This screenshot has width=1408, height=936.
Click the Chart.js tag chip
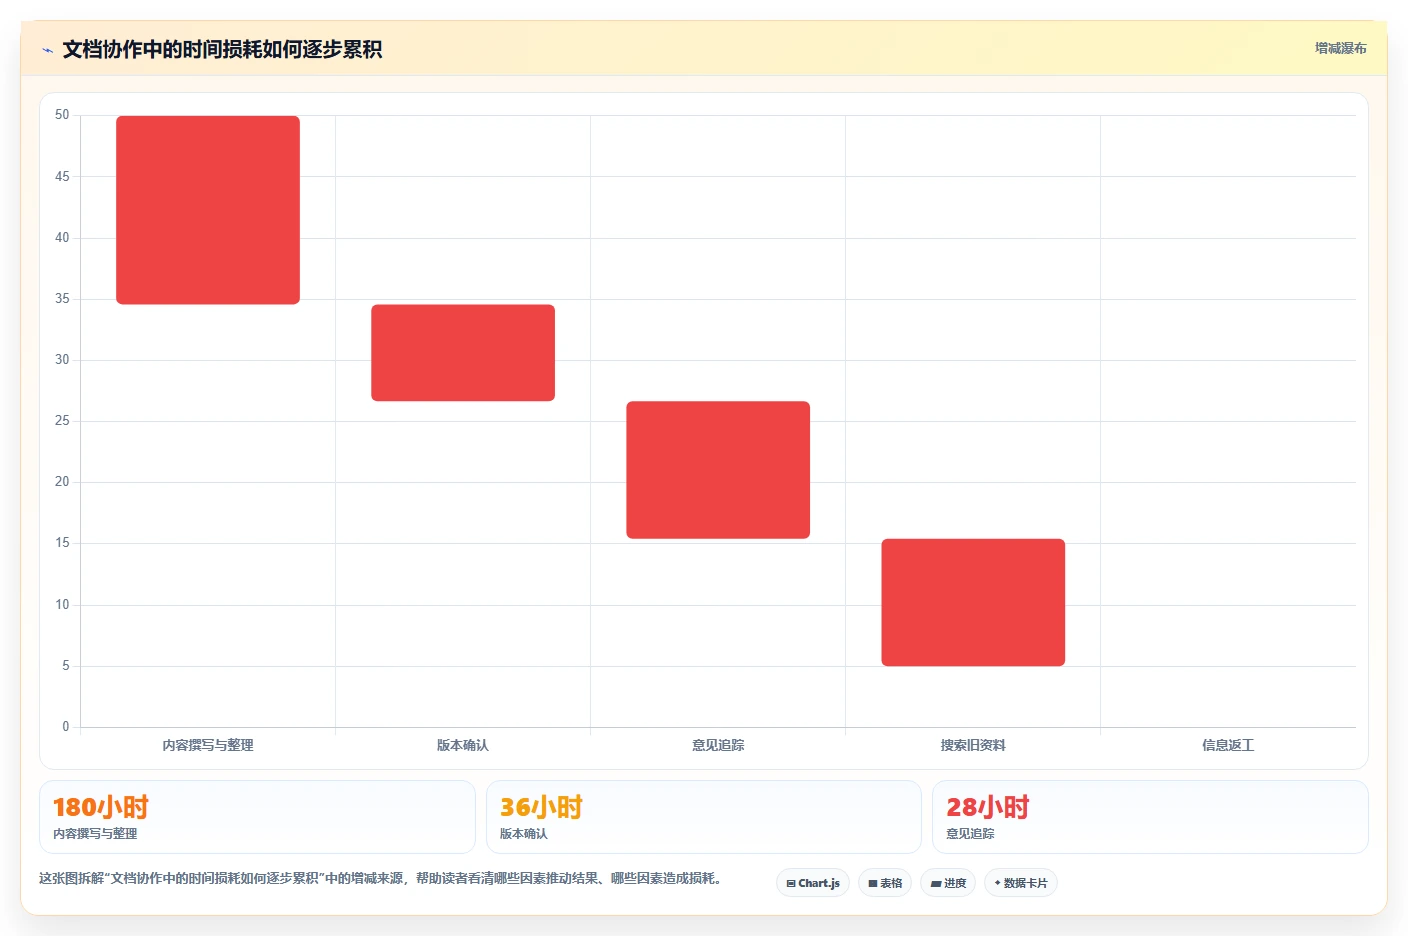click(x=813, y=883)
